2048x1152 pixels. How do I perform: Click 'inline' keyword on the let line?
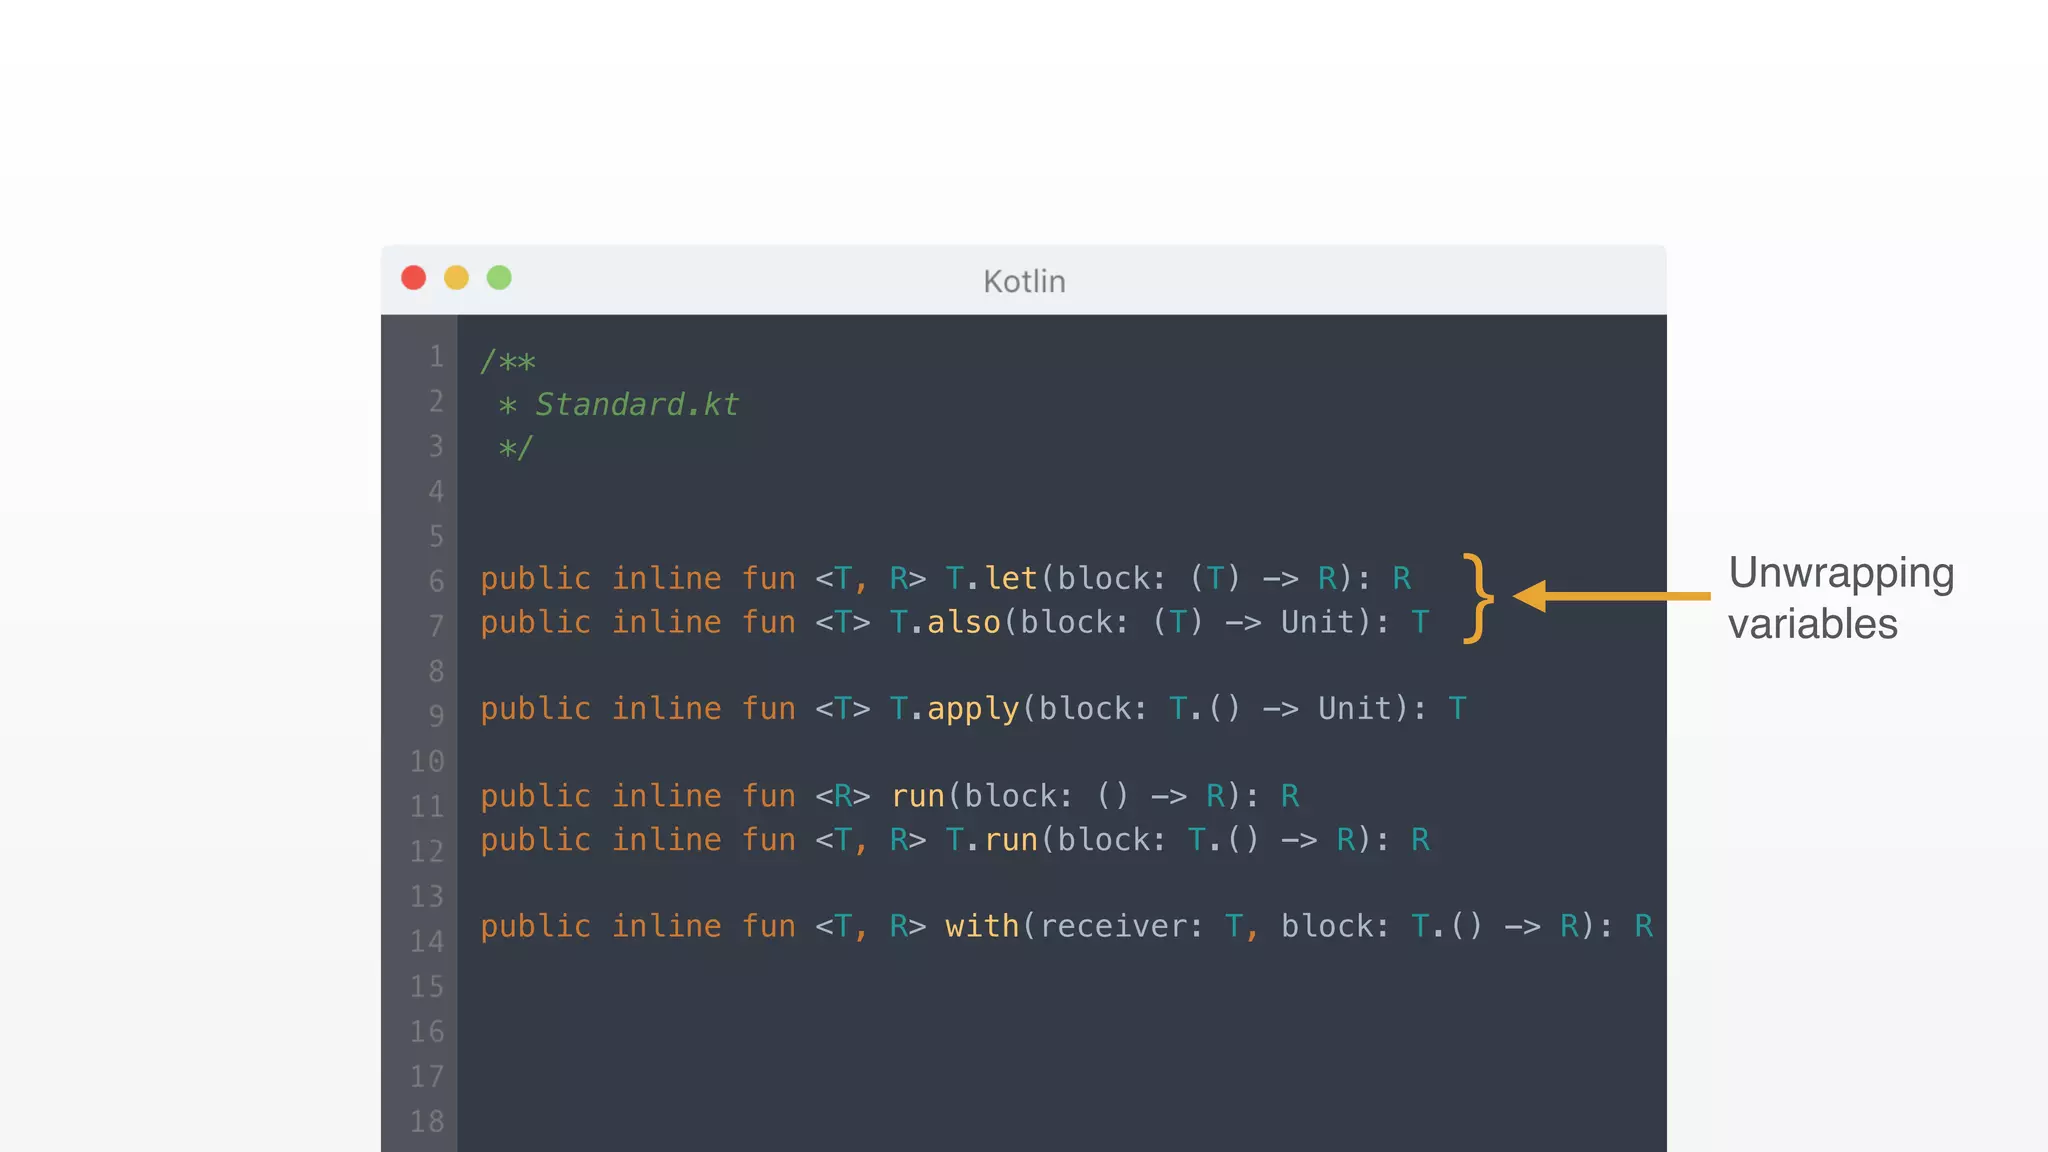(666, 578)
